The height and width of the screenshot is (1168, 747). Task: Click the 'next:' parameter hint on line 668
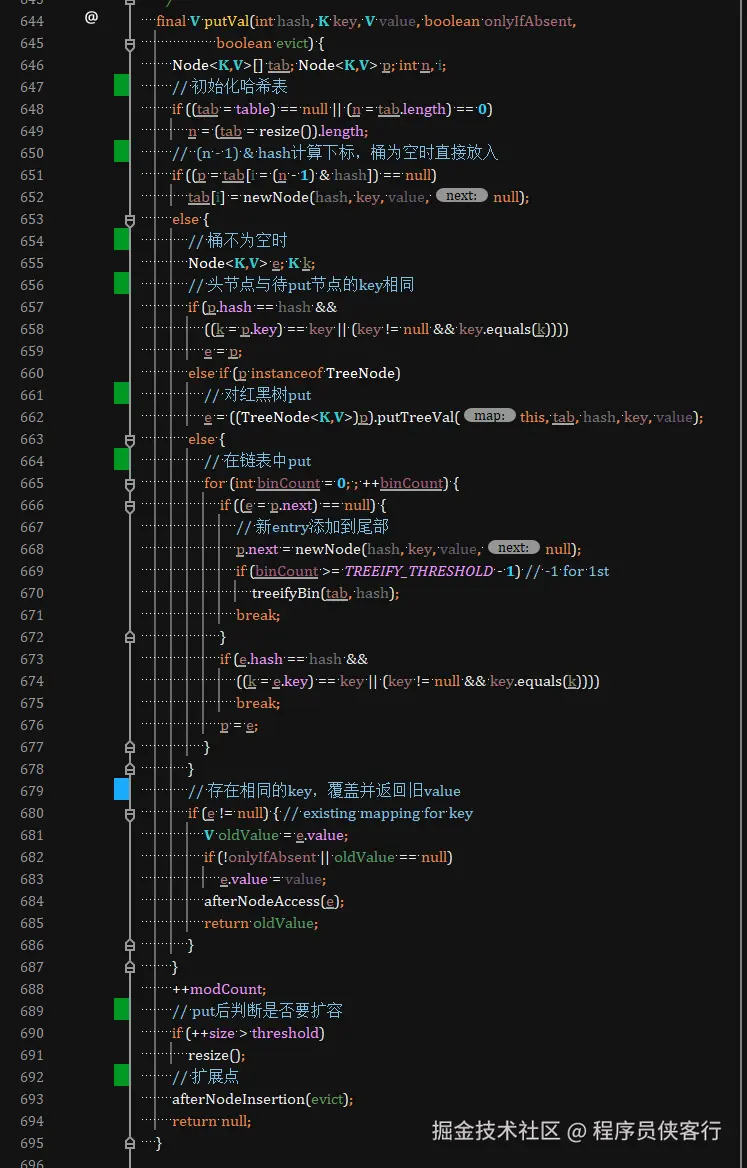tap(514, 548)
